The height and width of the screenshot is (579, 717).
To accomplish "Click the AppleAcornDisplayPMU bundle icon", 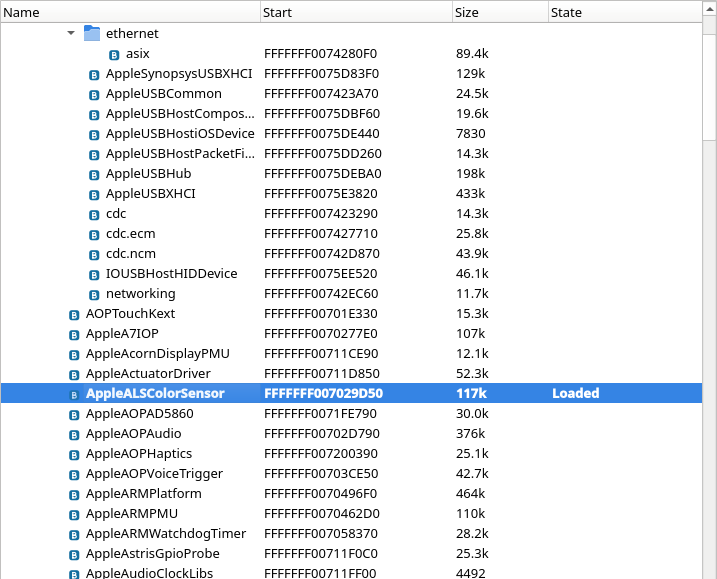I will pyautogui.click(x=74, y=355).
